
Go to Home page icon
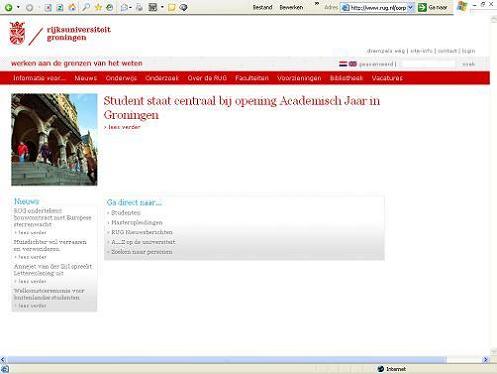[x=72, y=7]
